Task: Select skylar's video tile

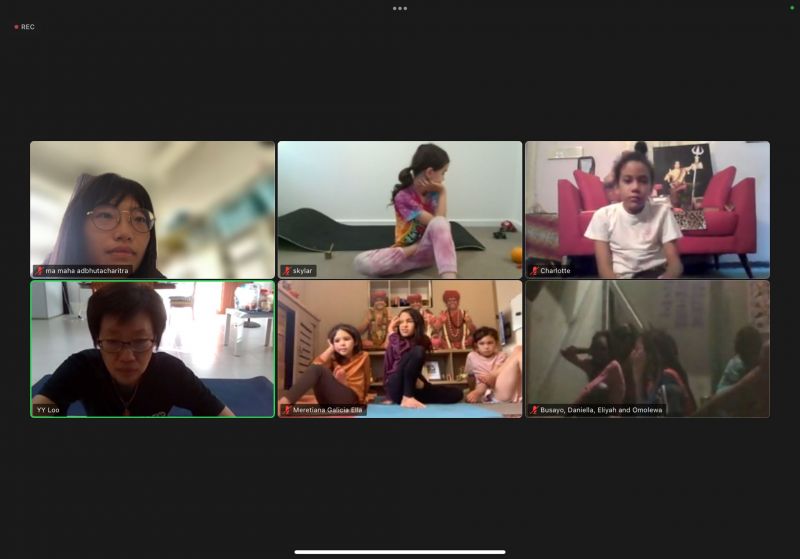Action: point(399,210)
